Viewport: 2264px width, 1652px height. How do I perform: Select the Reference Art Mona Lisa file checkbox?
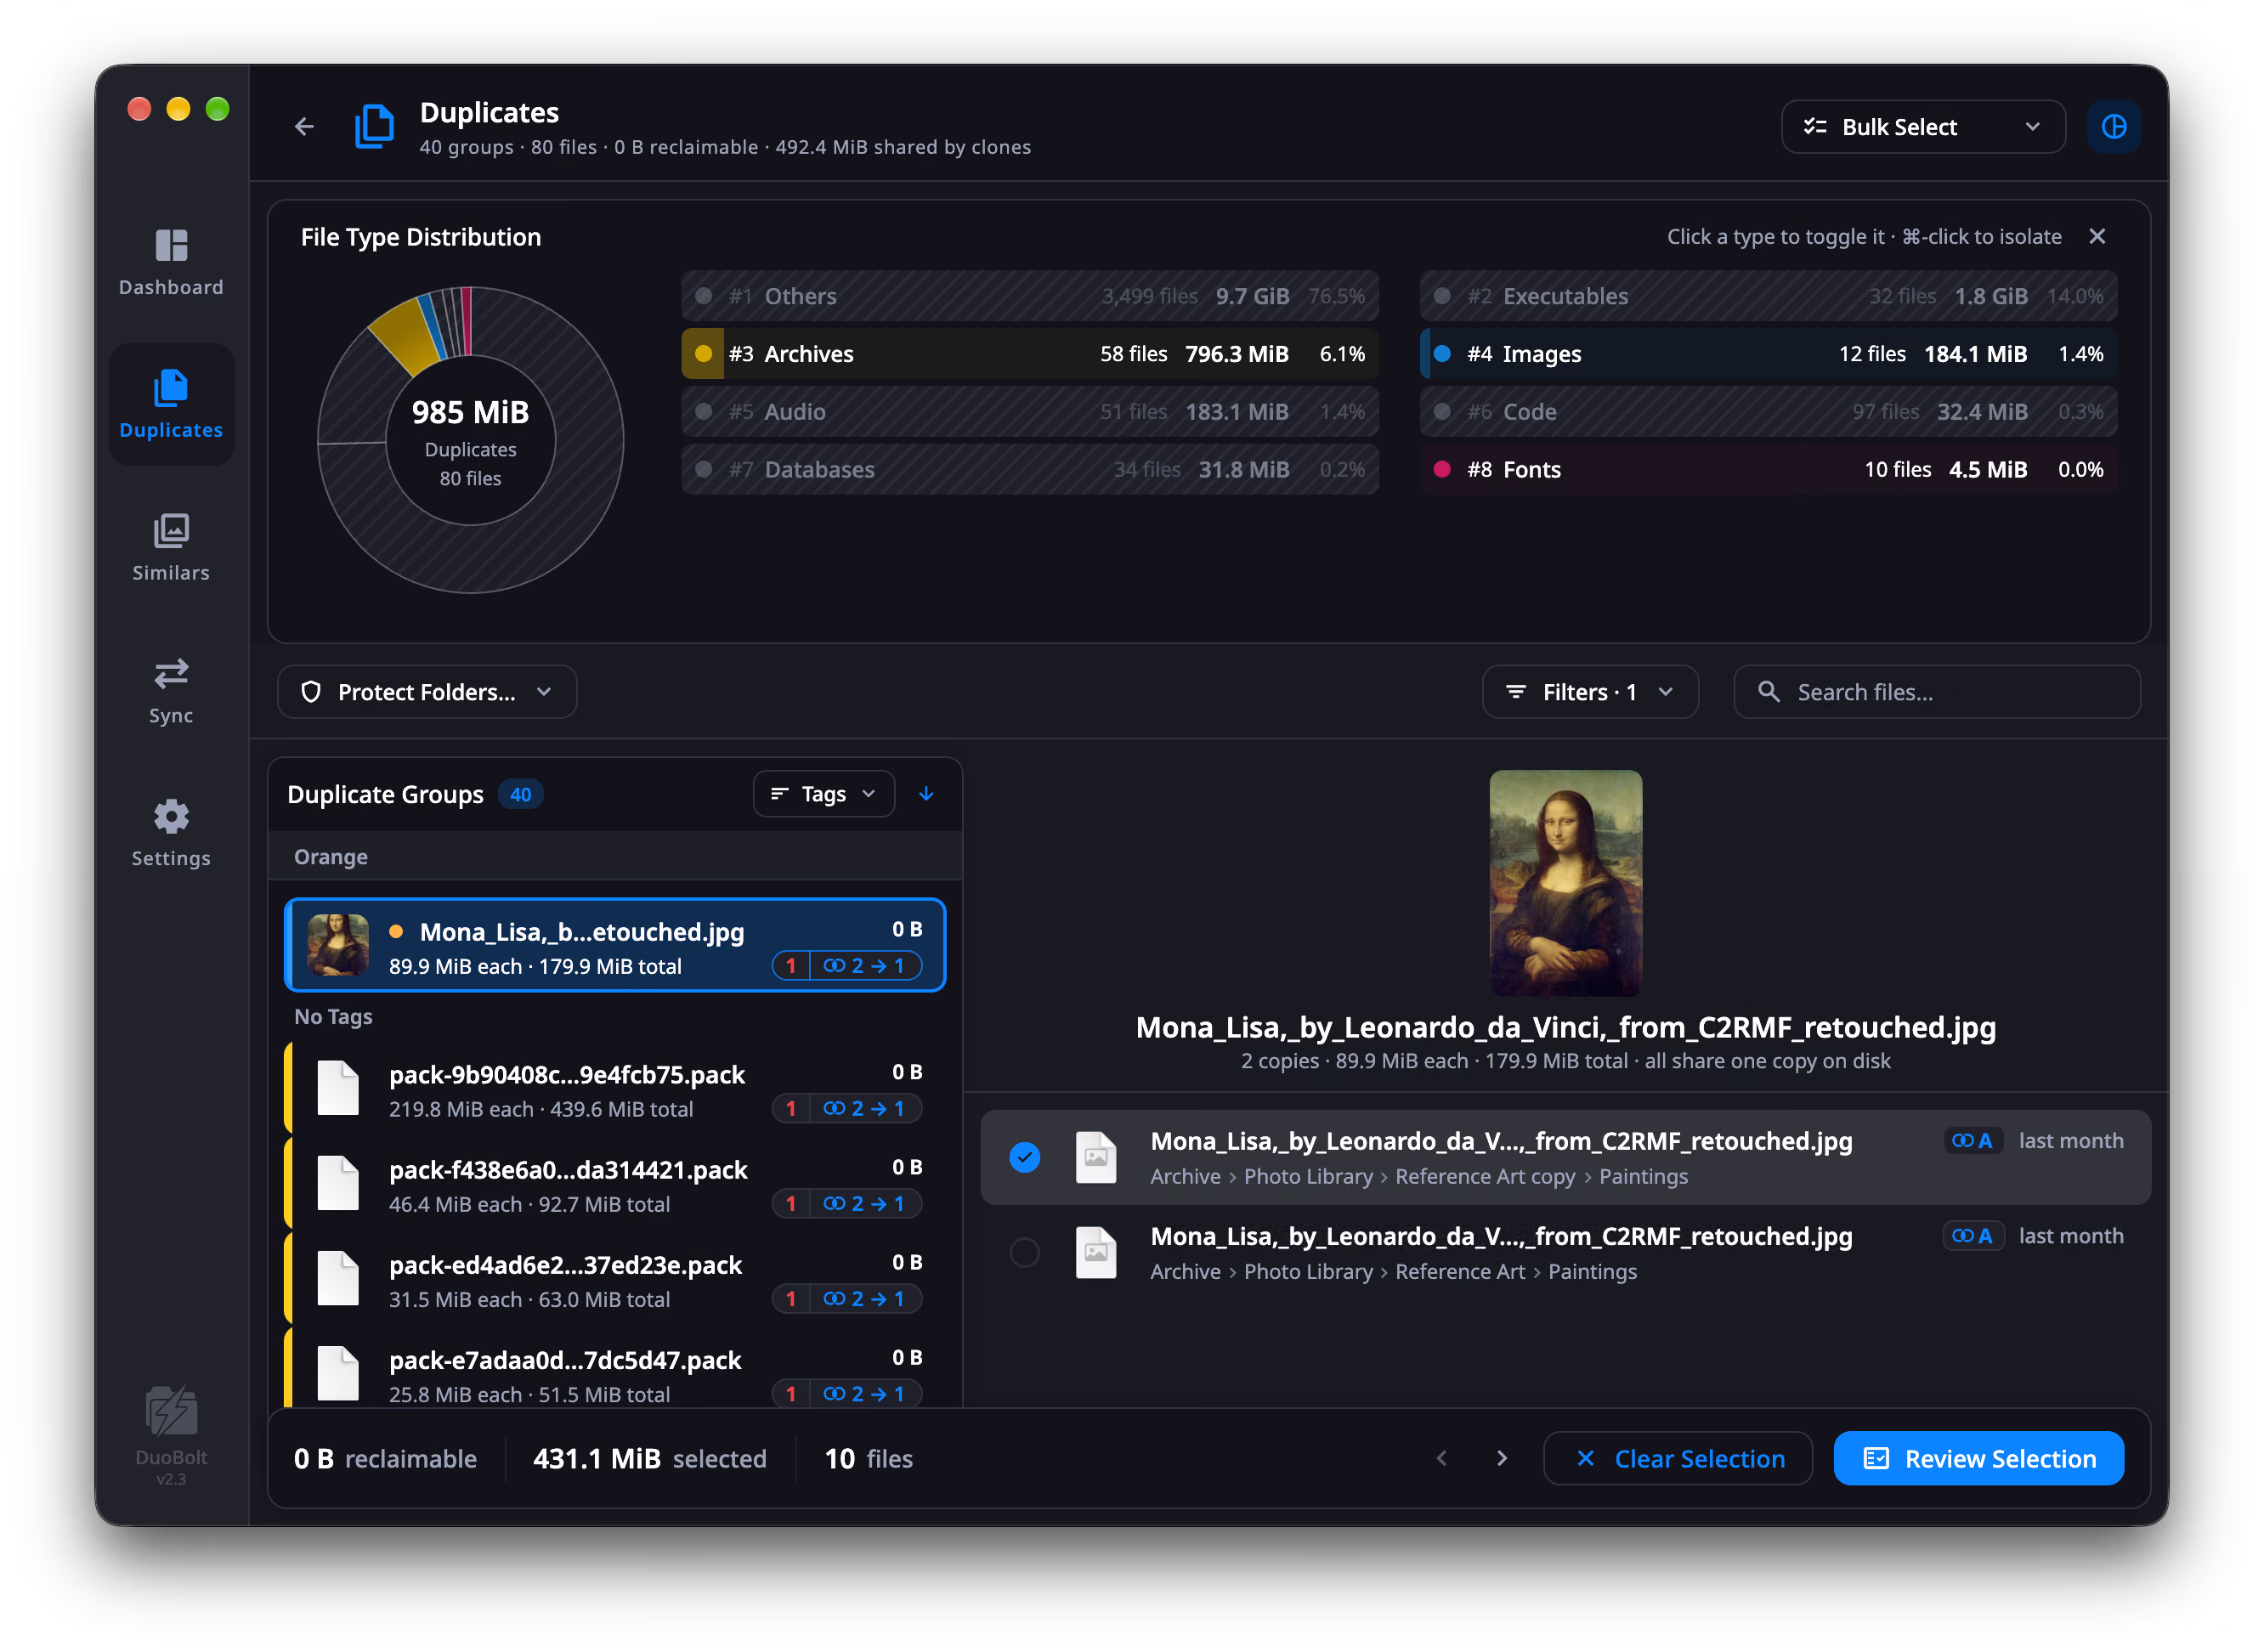click(1024, 1252)
